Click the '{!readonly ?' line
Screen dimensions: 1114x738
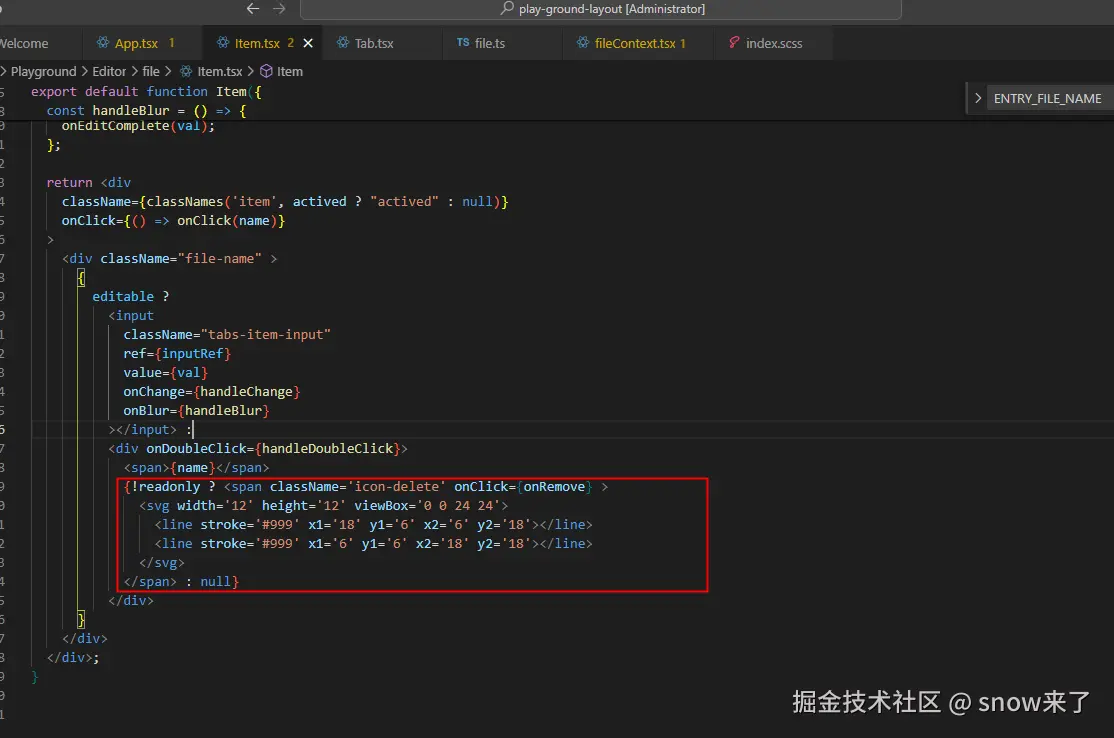pos(366,487)
